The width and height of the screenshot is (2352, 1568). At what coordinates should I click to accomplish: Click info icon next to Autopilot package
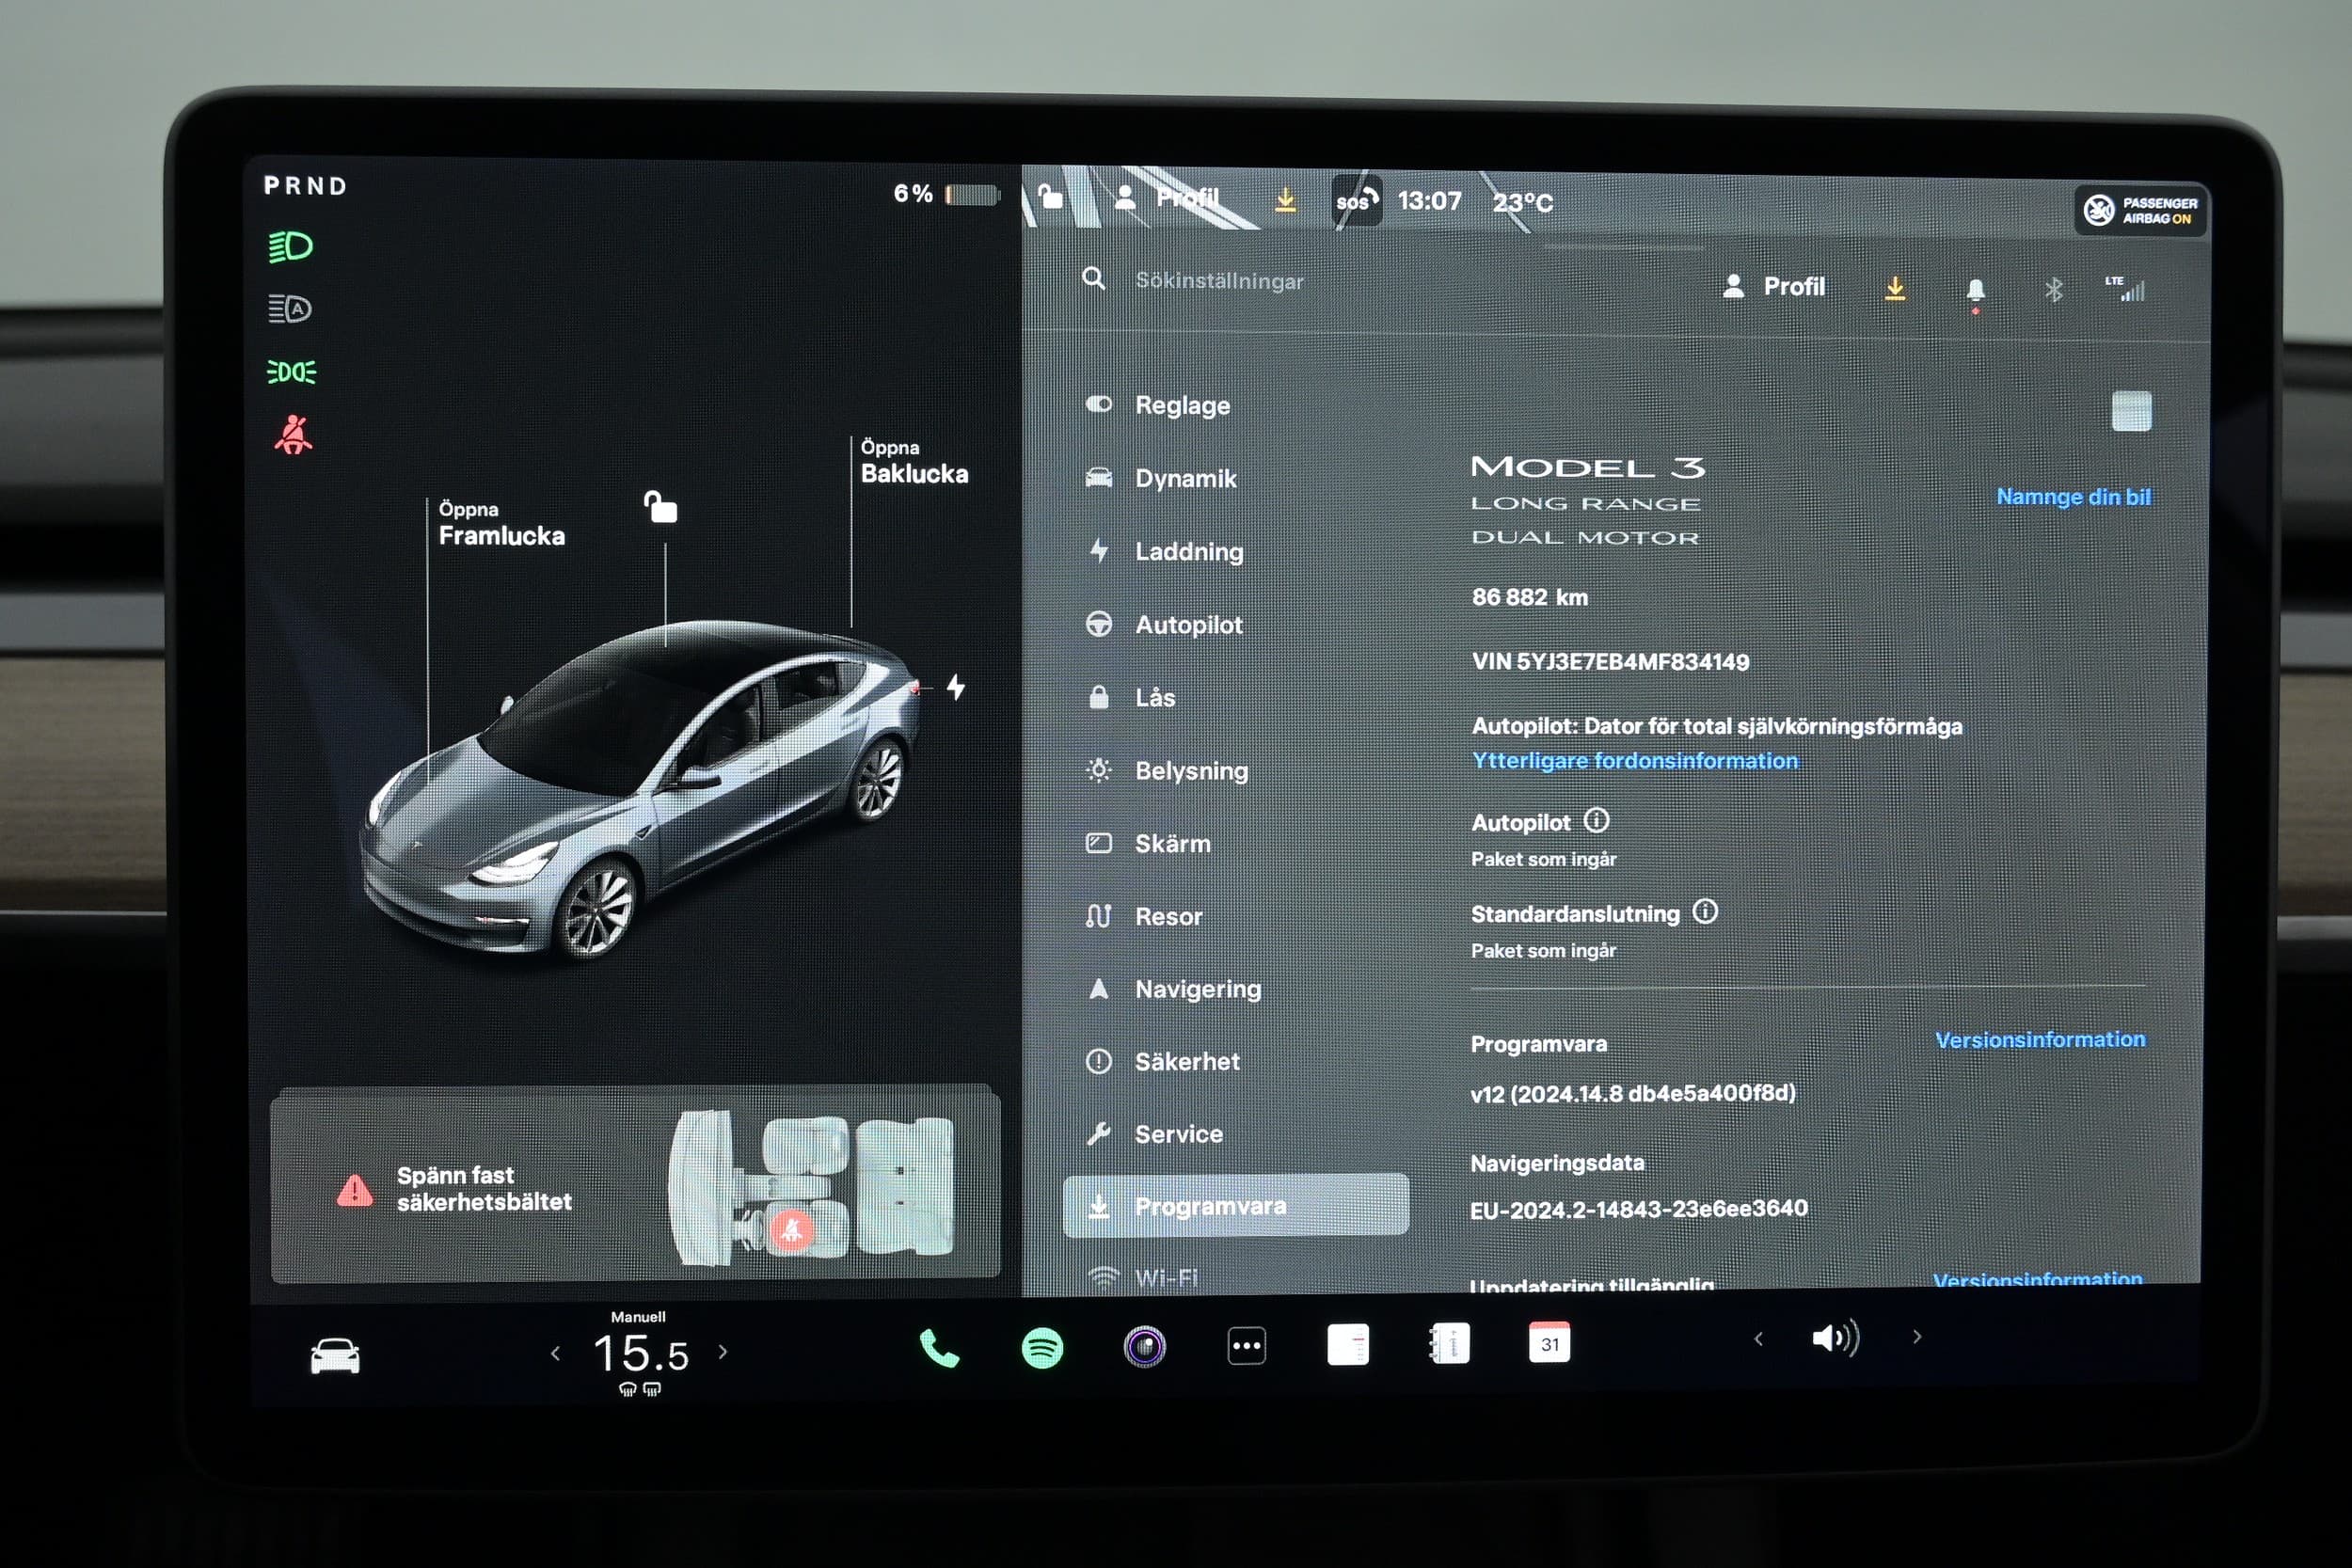click(x=1596, y=821)
